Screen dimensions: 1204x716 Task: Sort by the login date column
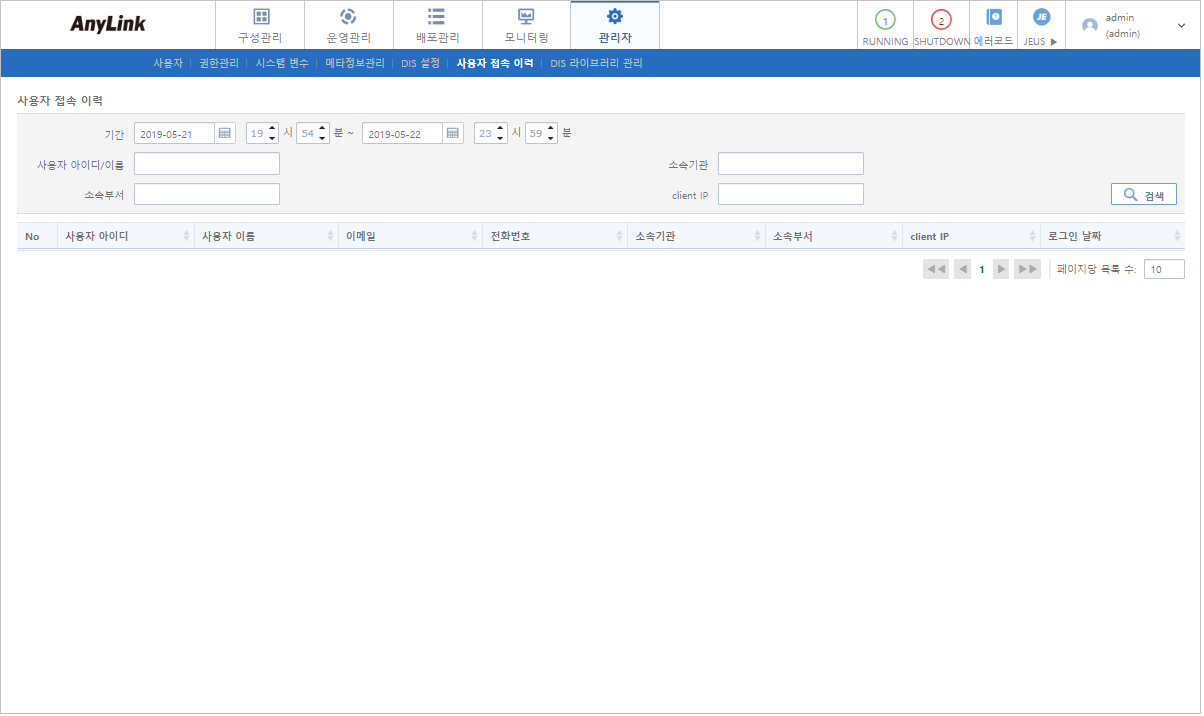point(1177,237)
